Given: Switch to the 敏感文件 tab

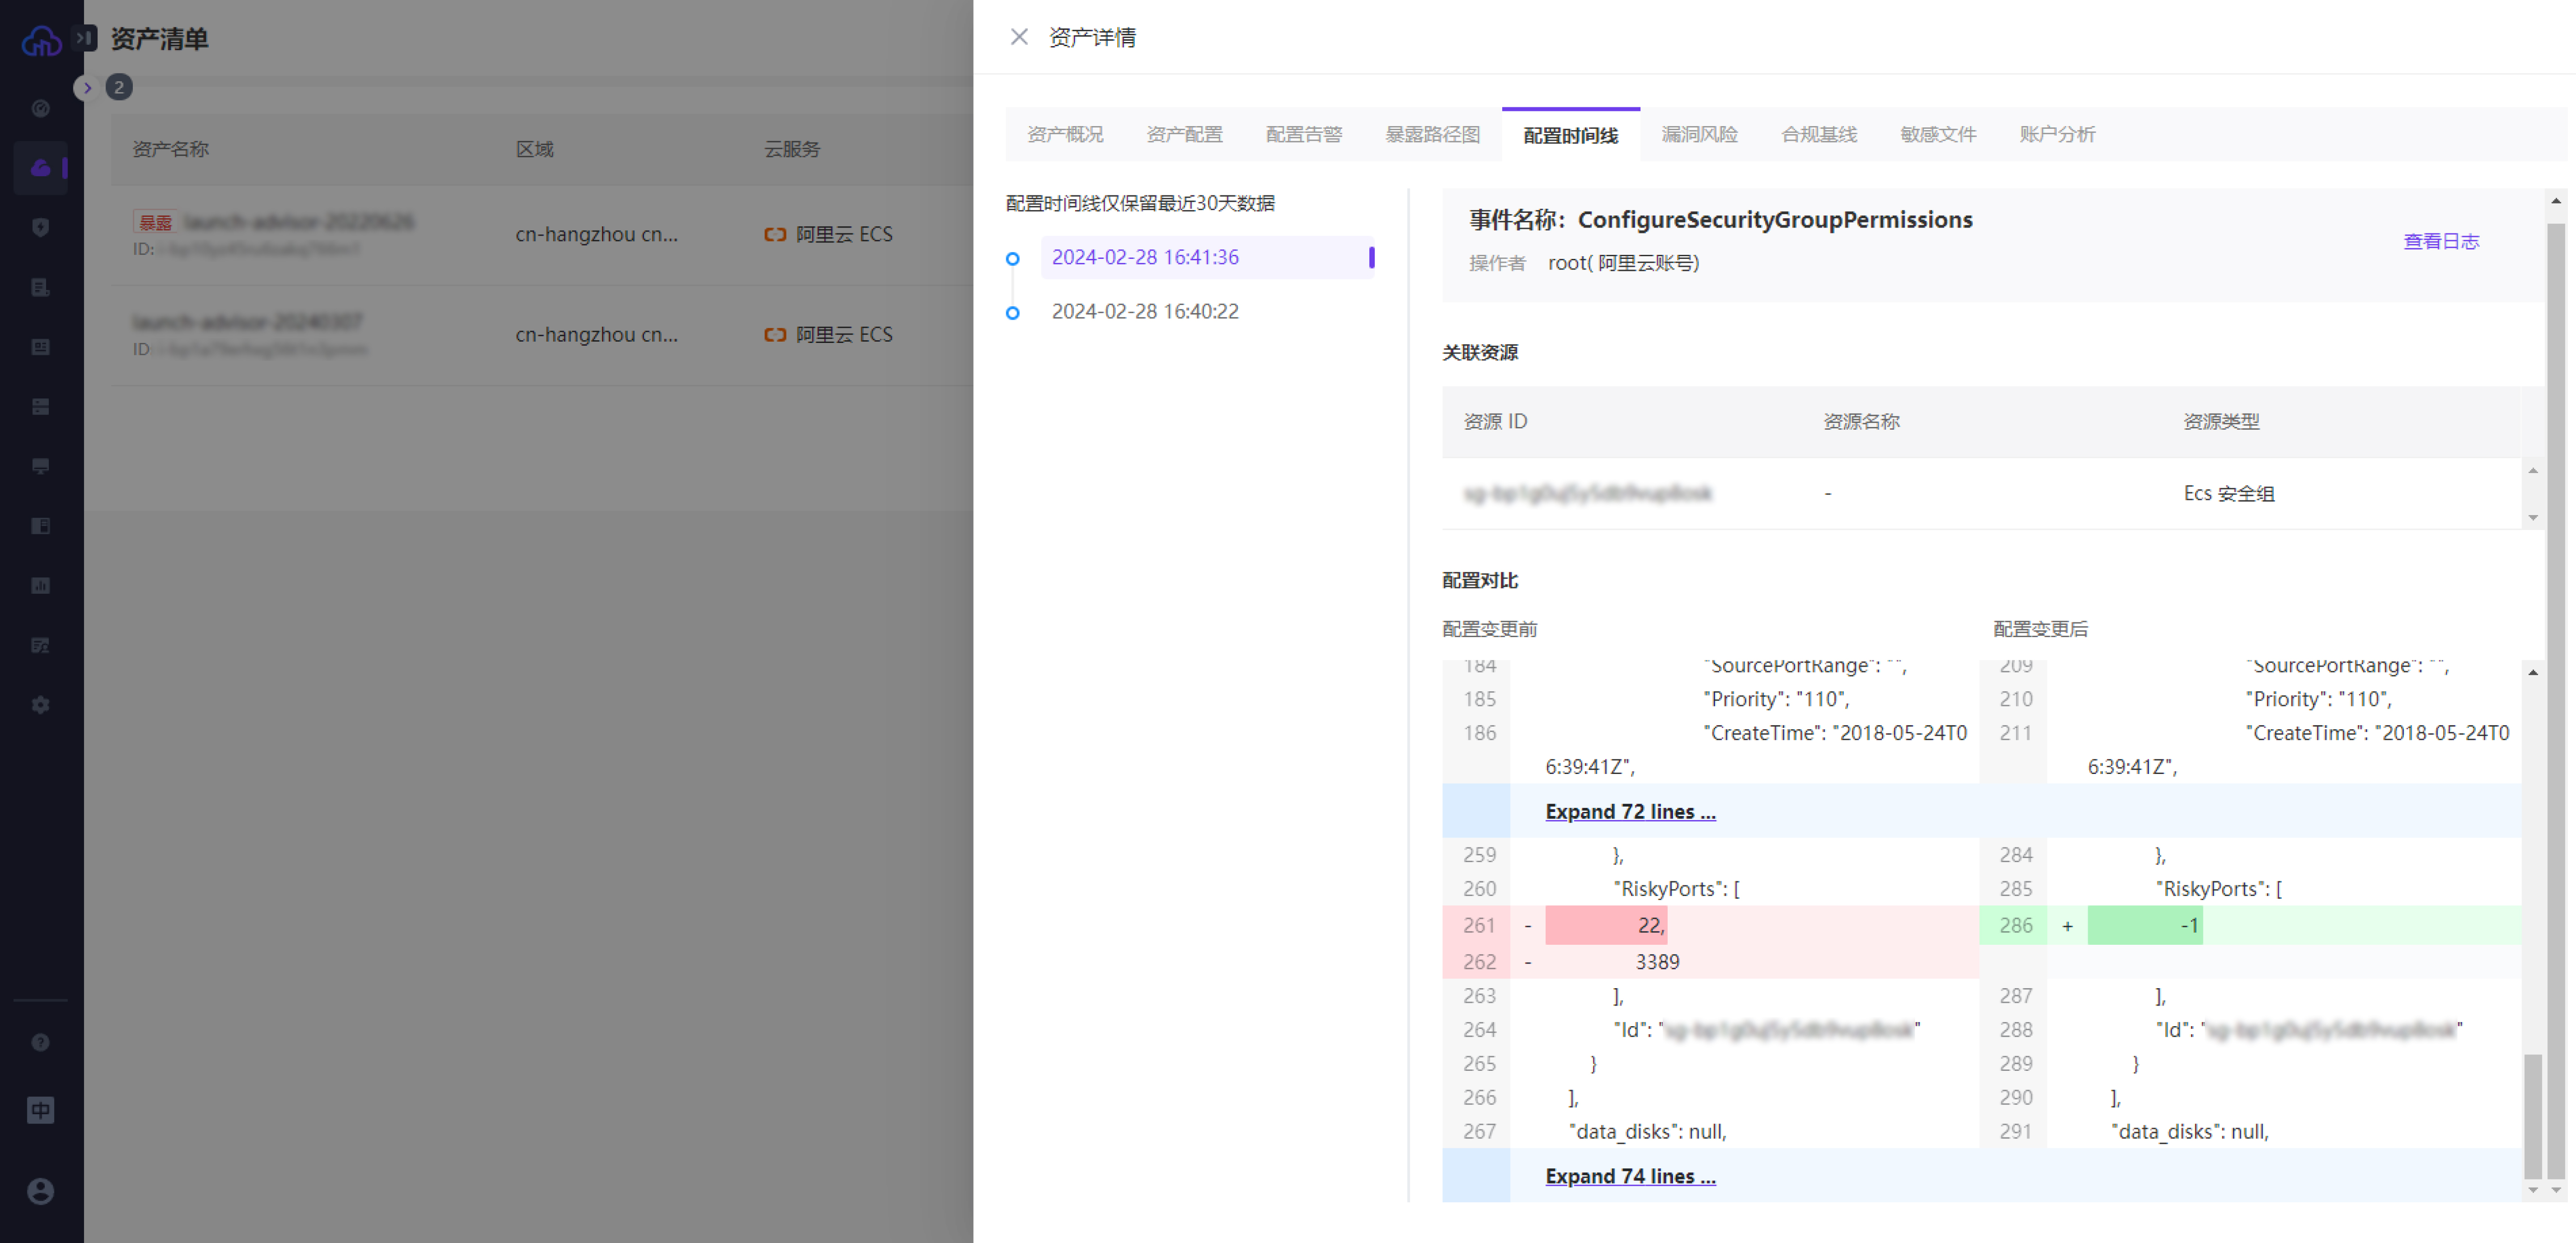Looking at the screenshot, I should click(1938, 135).
